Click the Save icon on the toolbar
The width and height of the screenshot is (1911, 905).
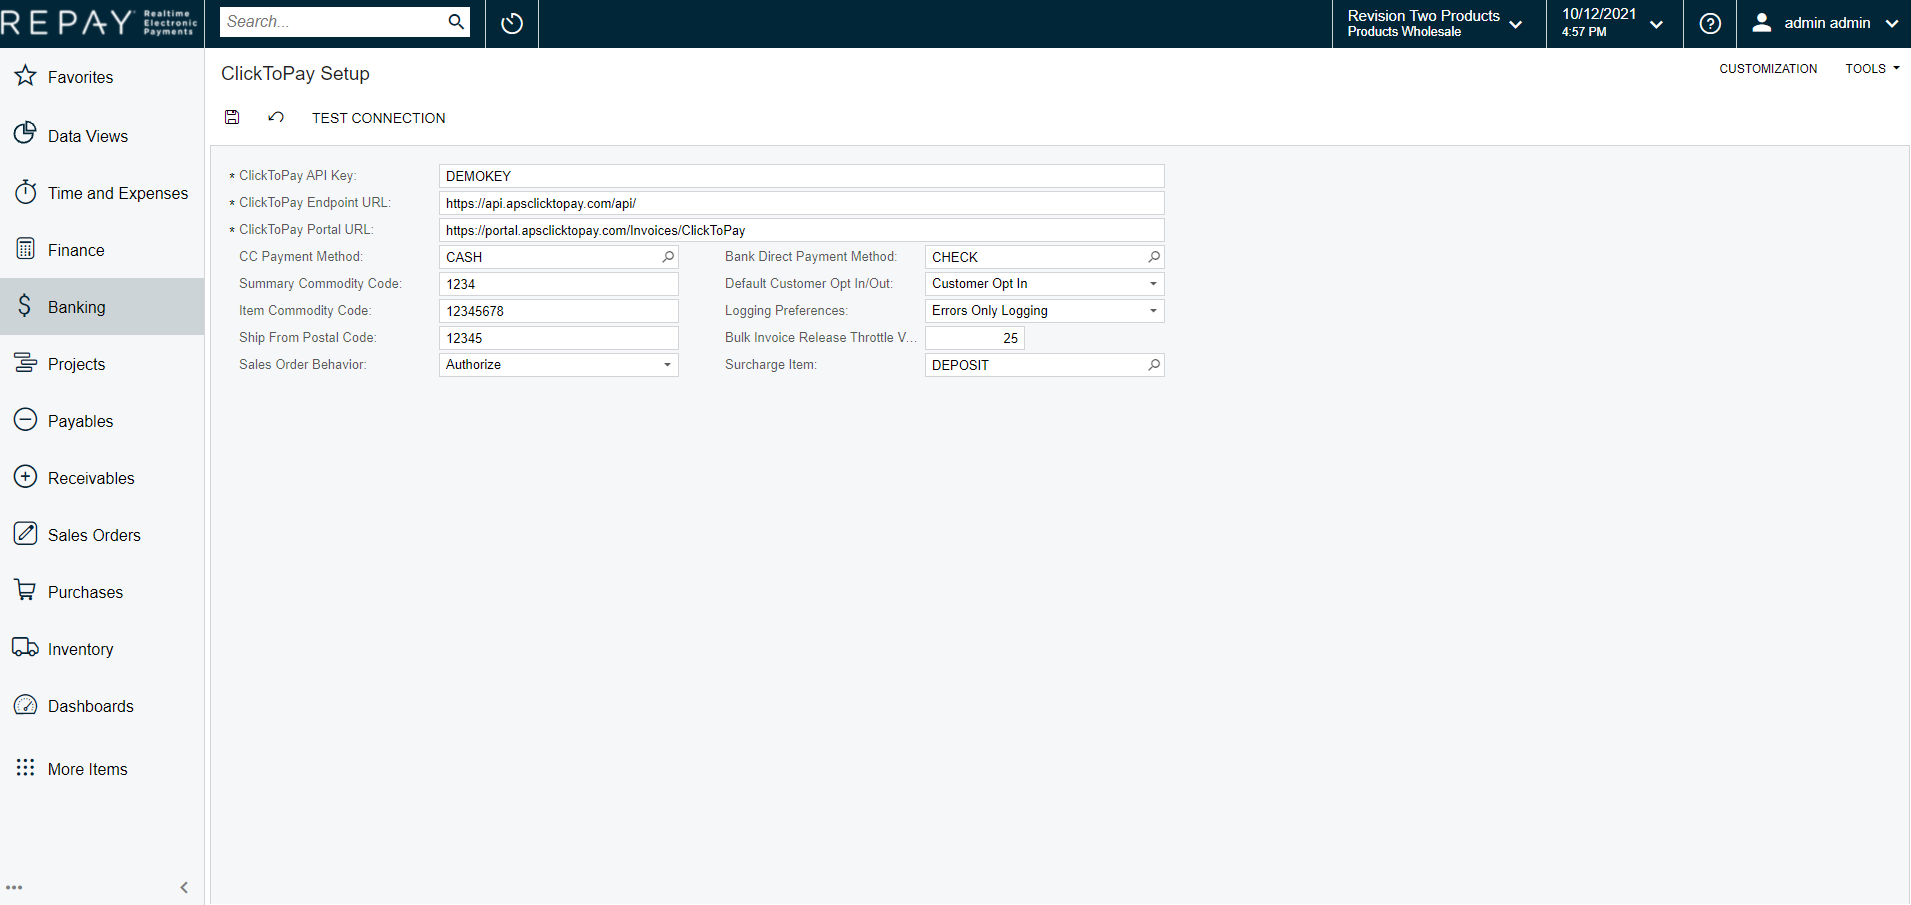tap(232, 117)
